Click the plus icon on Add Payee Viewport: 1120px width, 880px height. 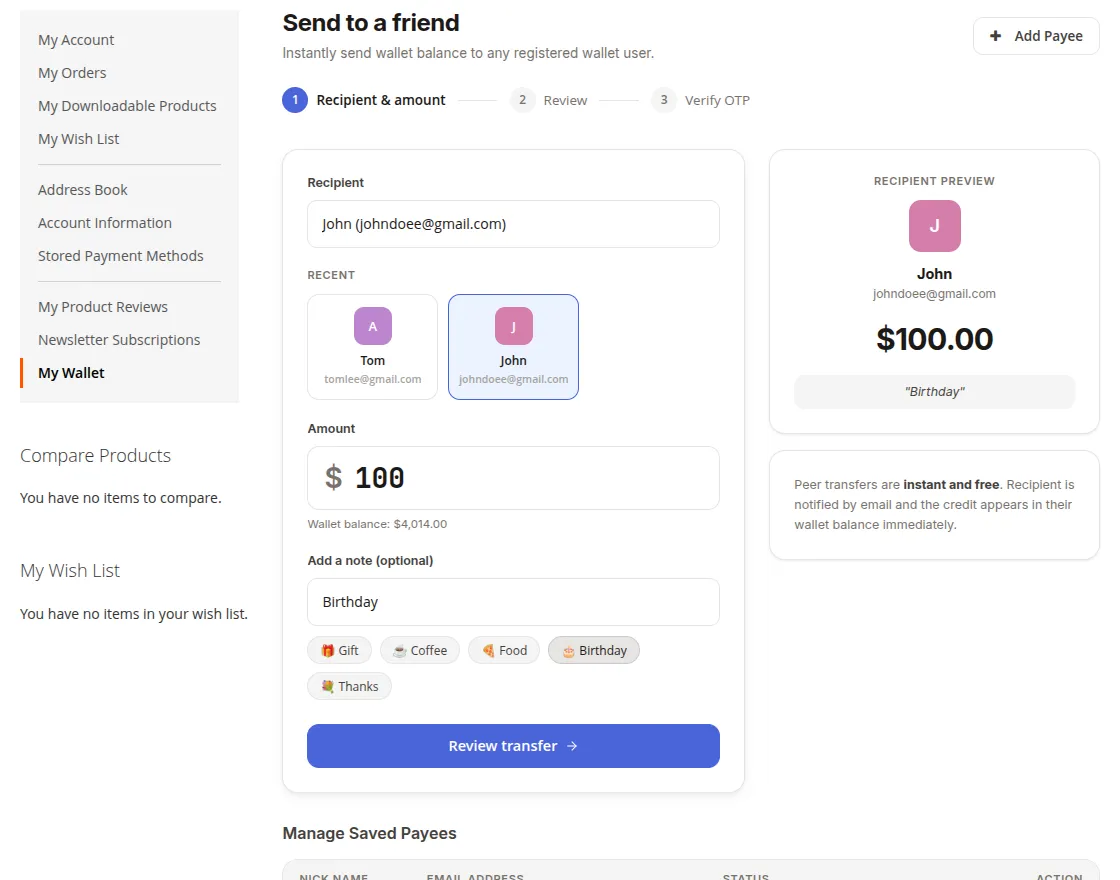click(x=995, y=36)
